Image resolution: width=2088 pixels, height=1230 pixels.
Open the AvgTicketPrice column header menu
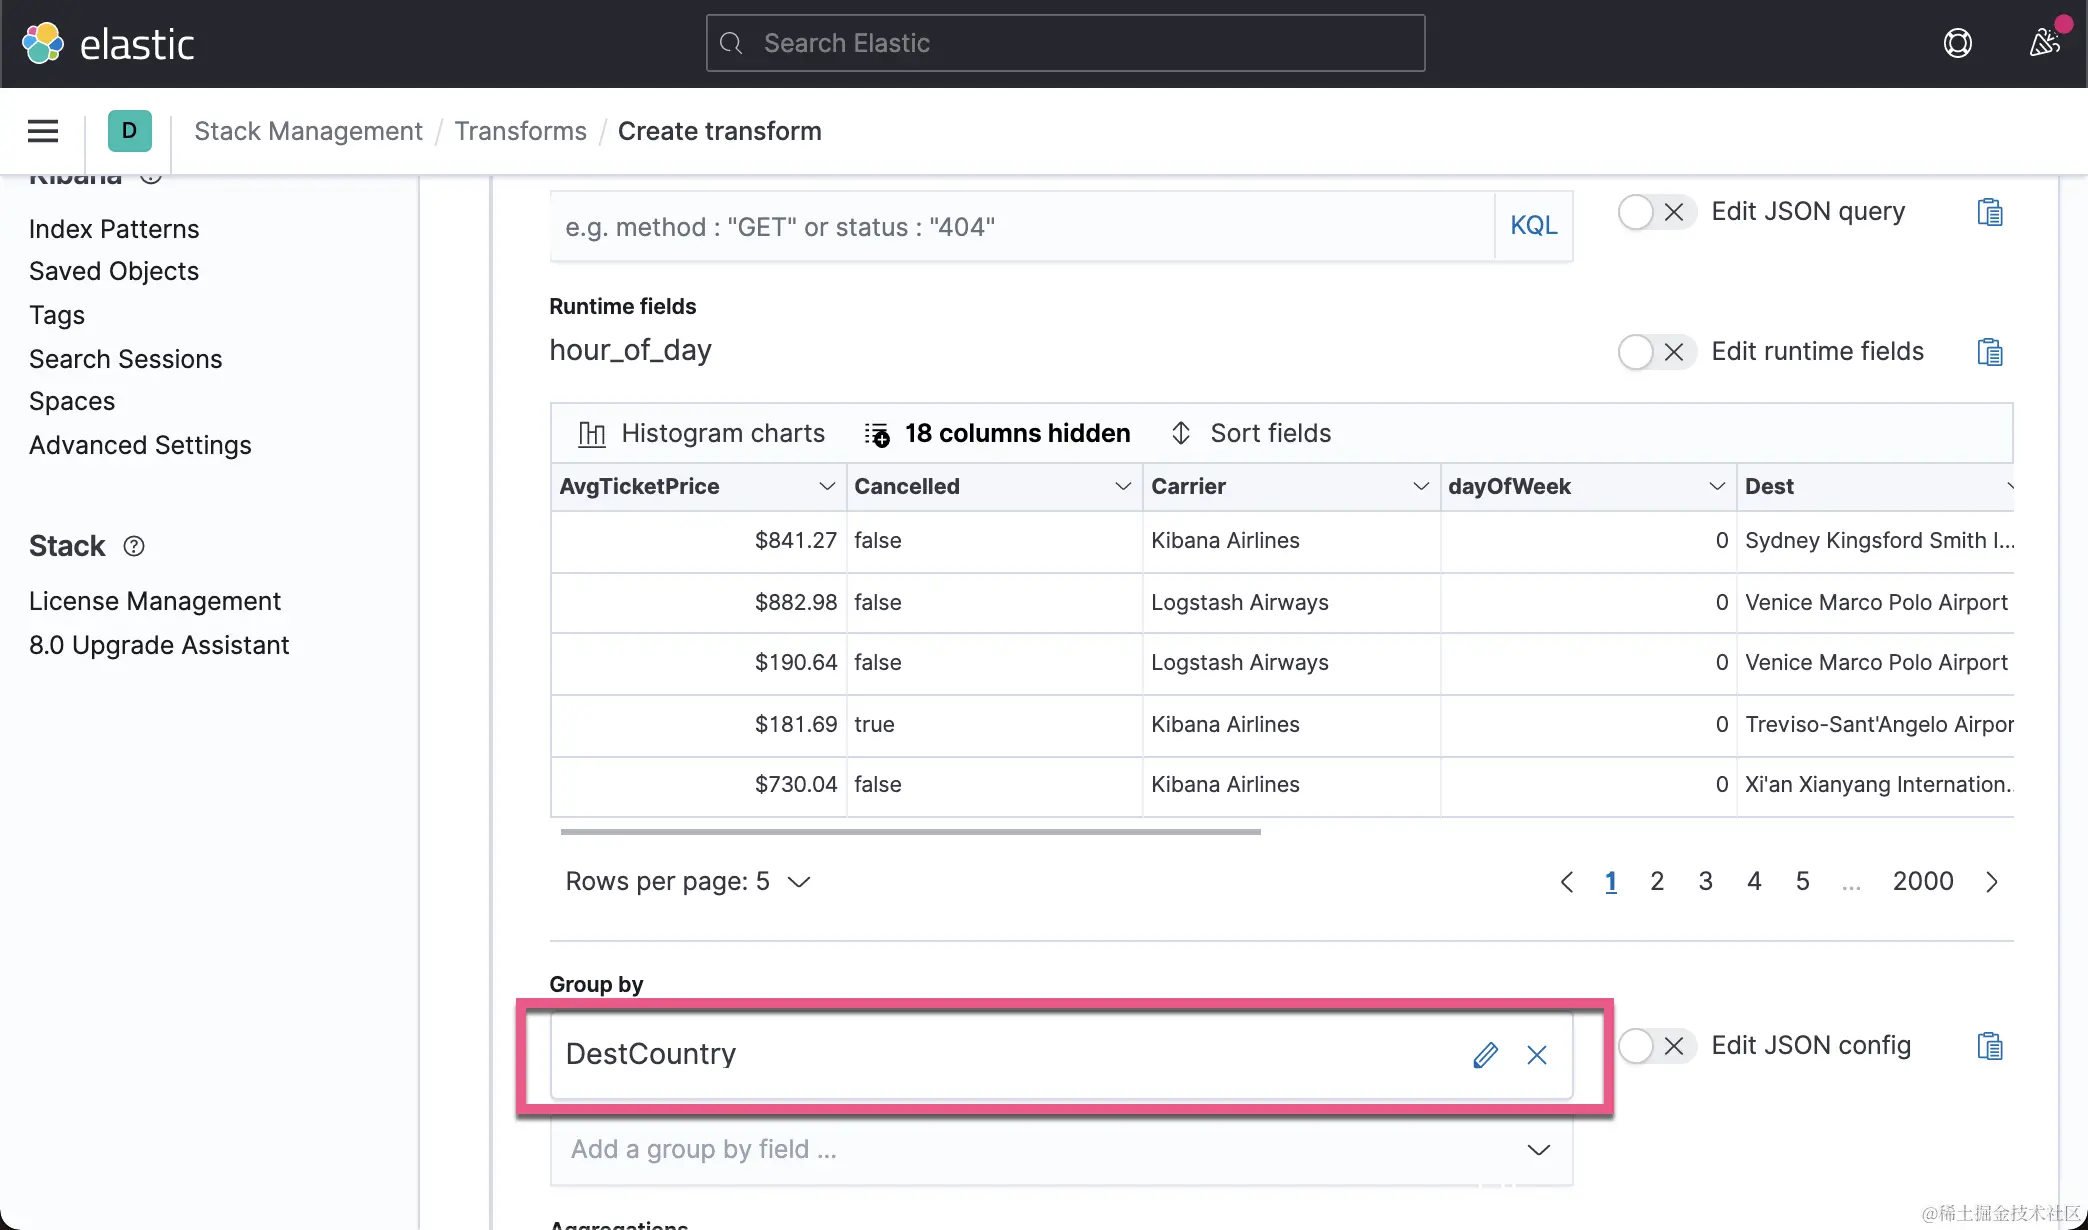click(826, 487)
